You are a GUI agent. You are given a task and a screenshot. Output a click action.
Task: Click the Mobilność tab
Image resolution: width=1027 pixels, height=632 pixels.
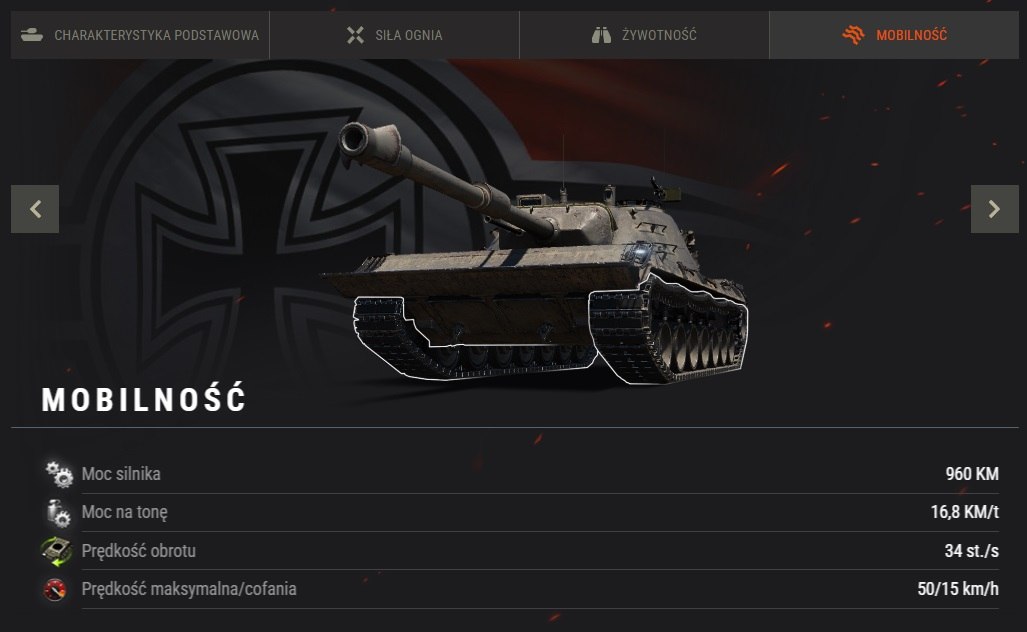(894, 35)
